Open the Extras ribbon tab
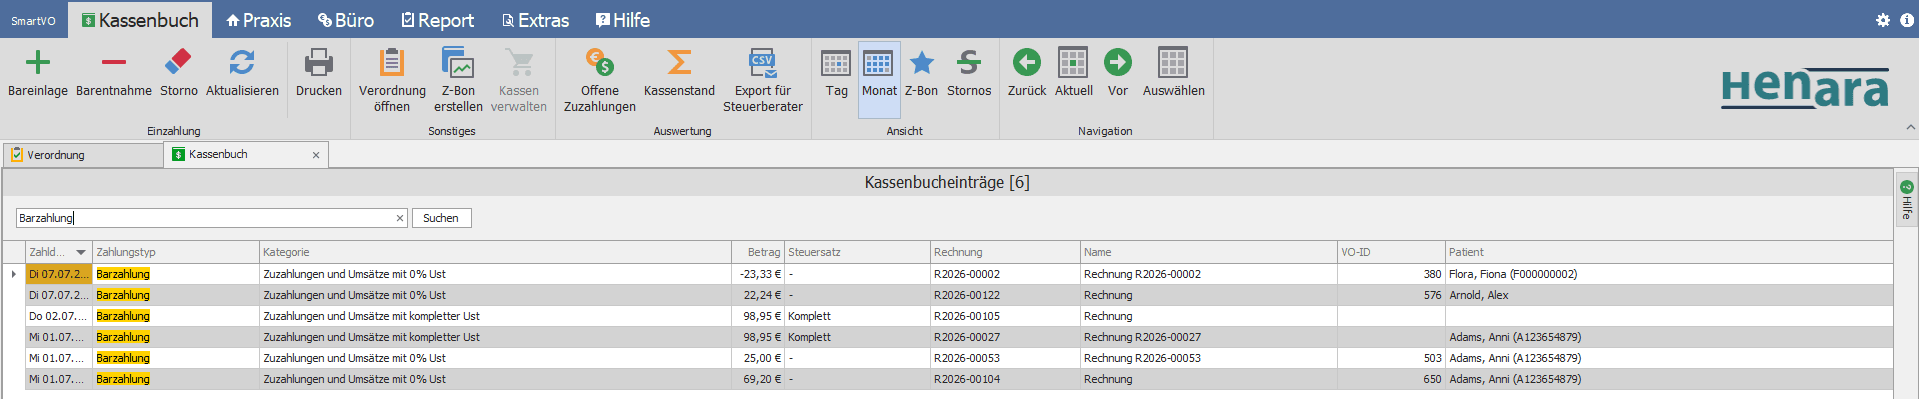 tap(535, 20)
